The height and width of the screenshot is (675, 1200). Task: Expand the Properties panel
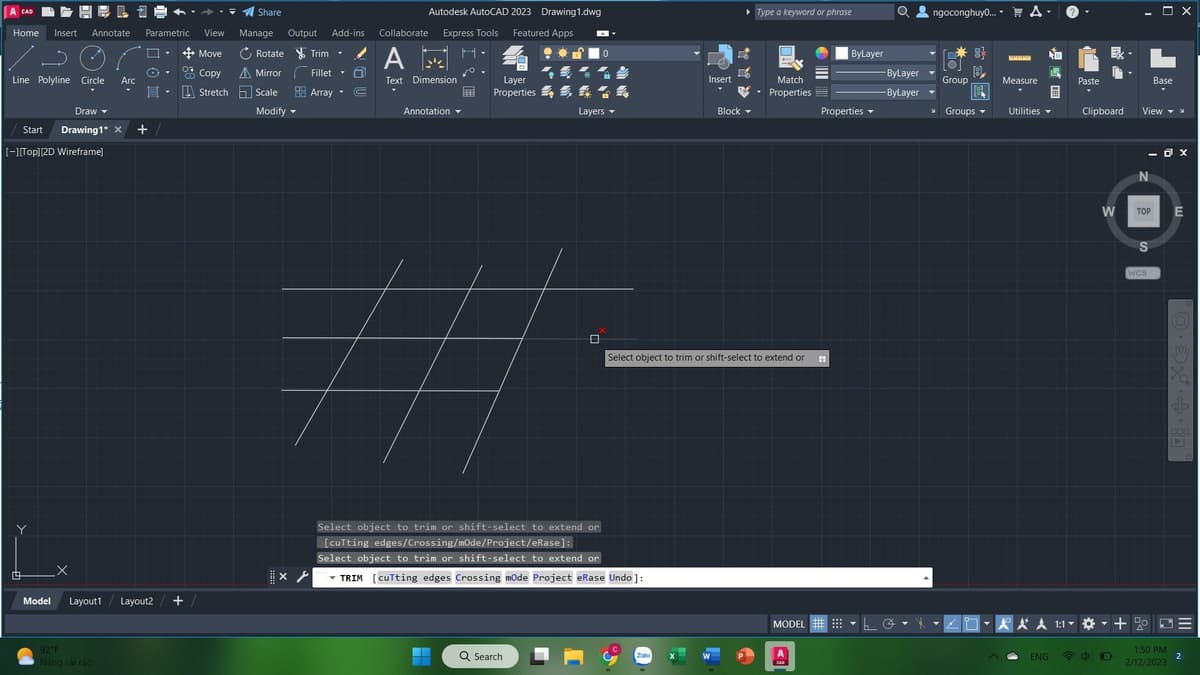coord(847,111)
